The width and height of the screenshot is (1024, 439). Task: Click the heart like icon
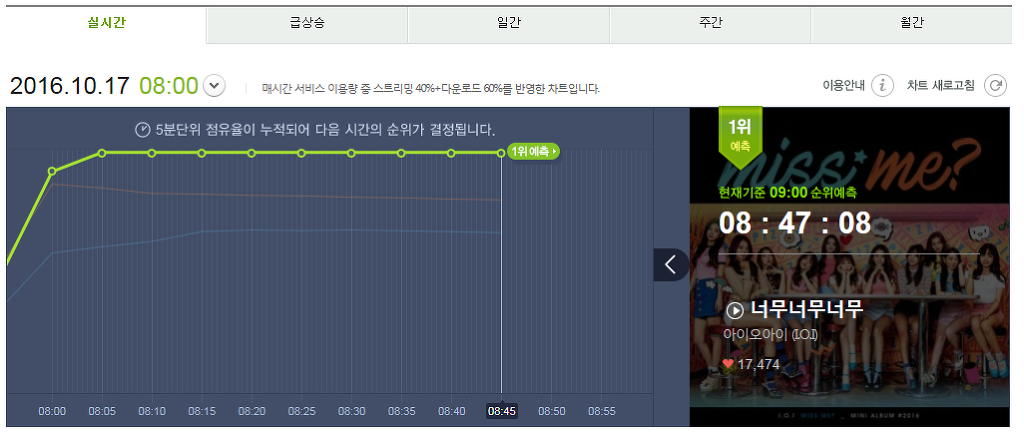pyautogui.click(x=727, y=364)
